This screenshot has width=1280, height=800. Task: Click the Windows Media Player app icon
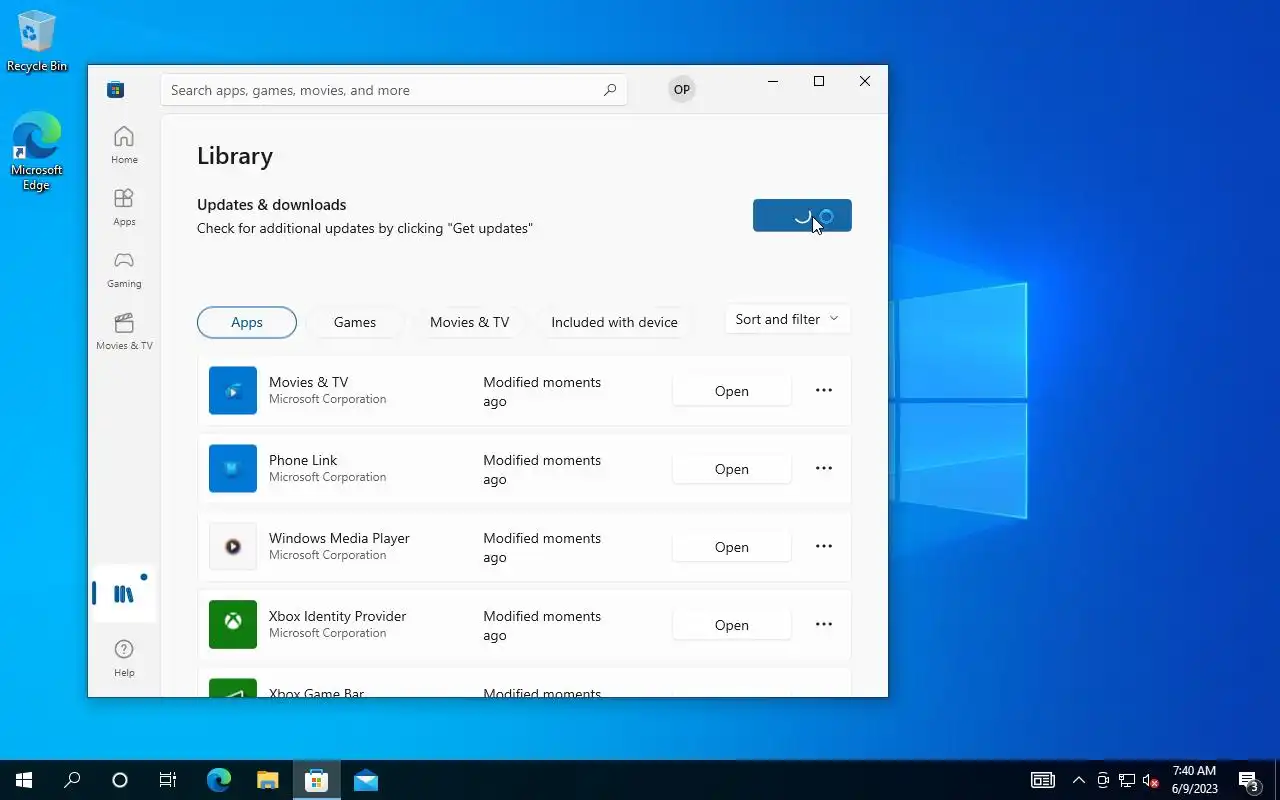[233, 547]
